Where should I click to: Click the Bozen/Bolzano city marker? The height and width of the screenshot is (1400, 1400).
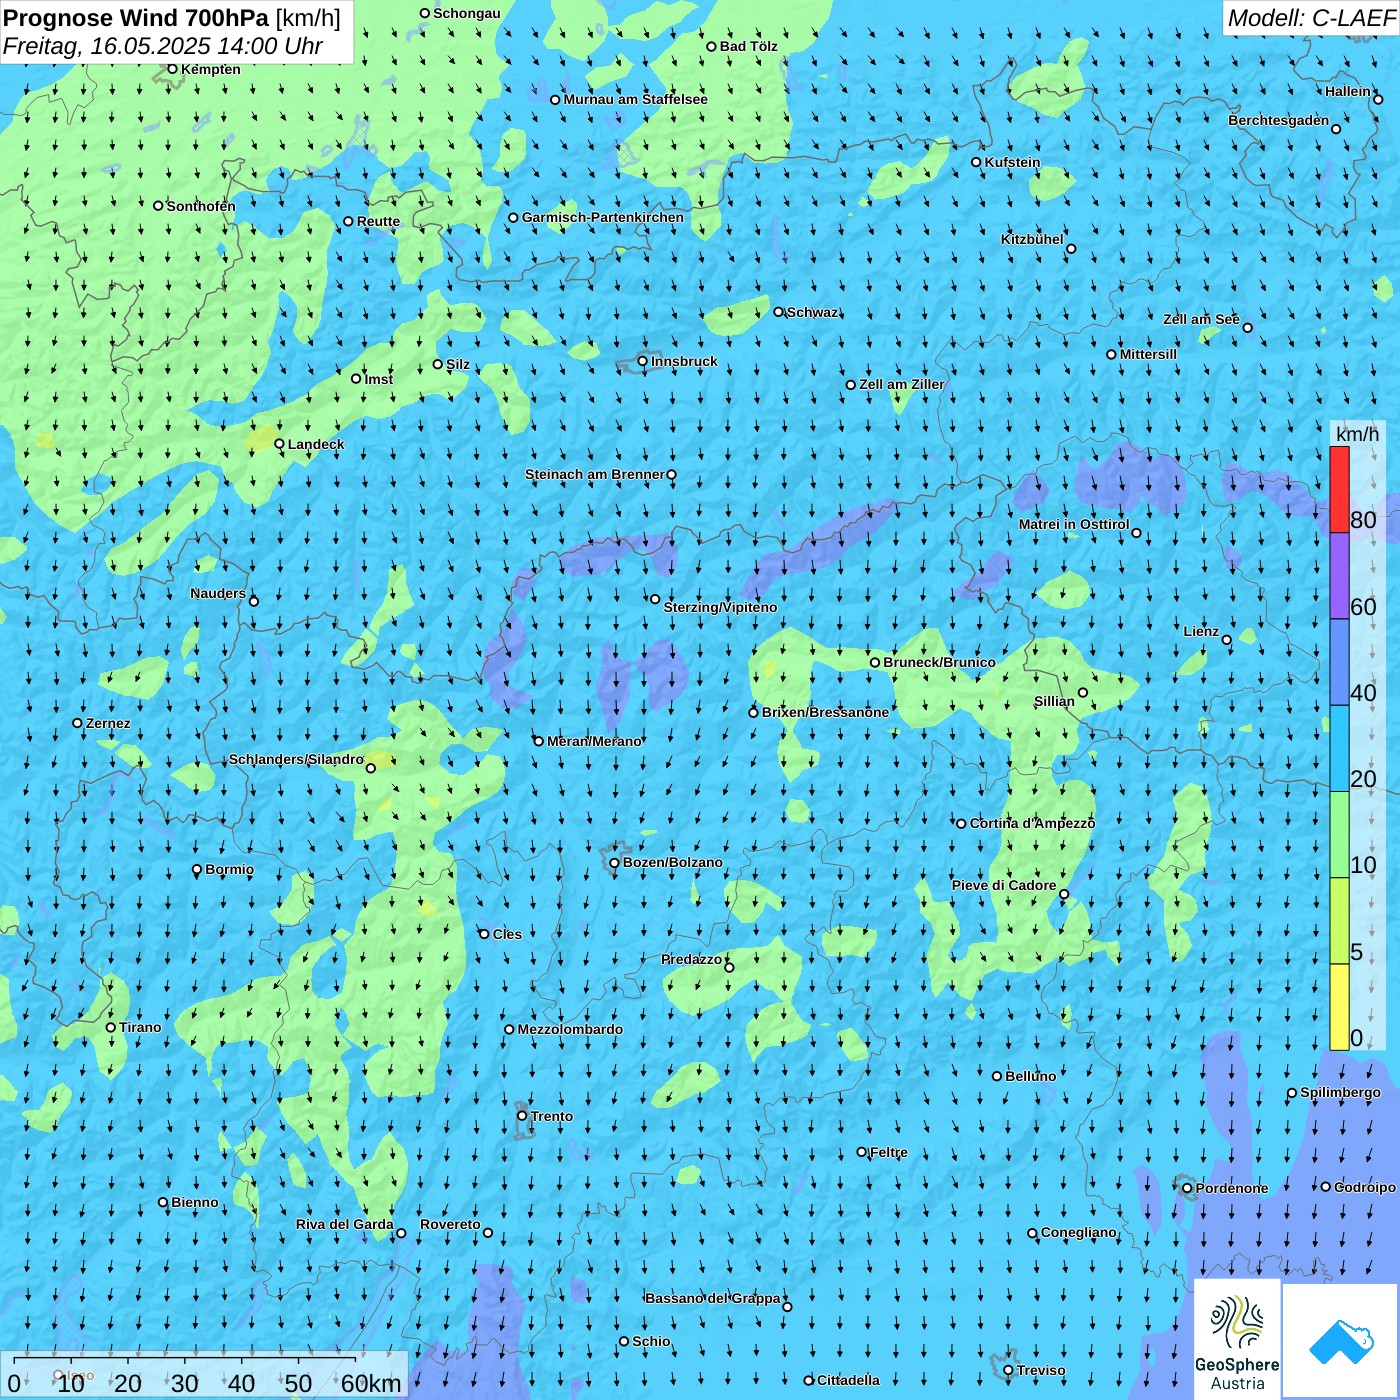[614, 862]
